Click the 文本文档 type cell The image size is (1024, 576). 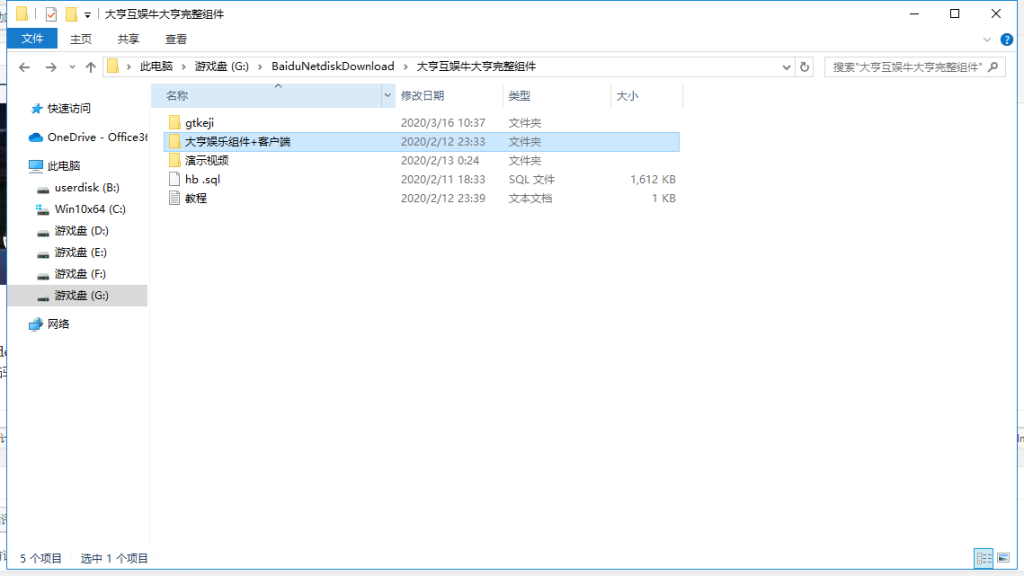[x=530, y=199]
